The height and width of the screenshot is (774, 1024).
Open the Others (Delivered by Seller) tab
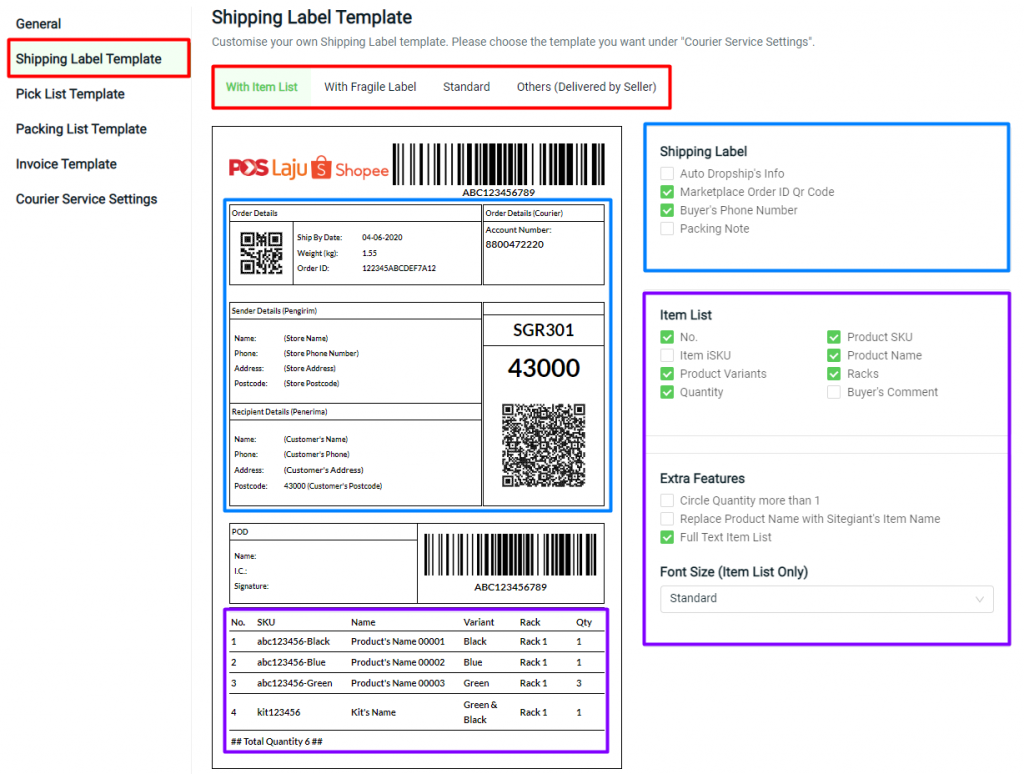[587, 87]
